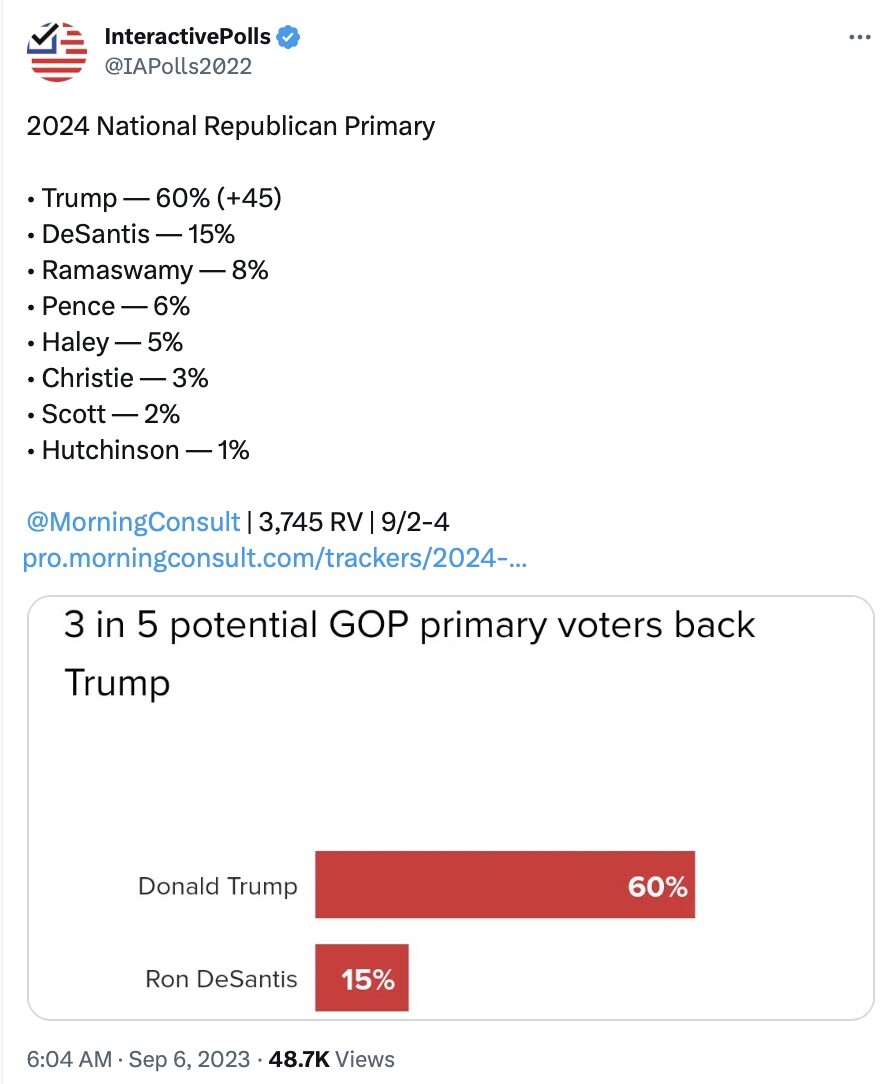Click the 'Donald Trump' chart label

pyautogui.click(x=218, y=886)
